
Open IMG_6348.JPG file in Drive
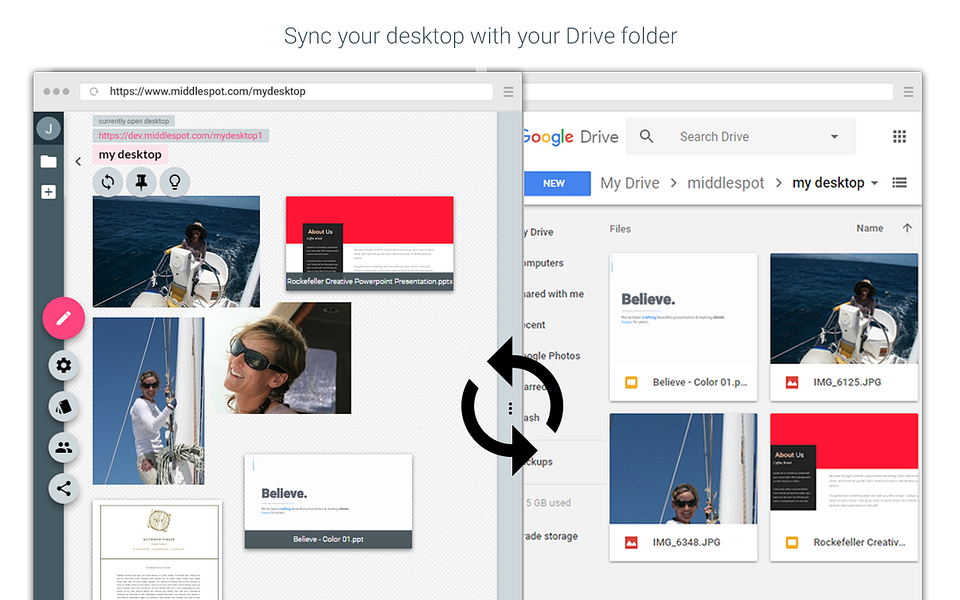pos(683,487)
